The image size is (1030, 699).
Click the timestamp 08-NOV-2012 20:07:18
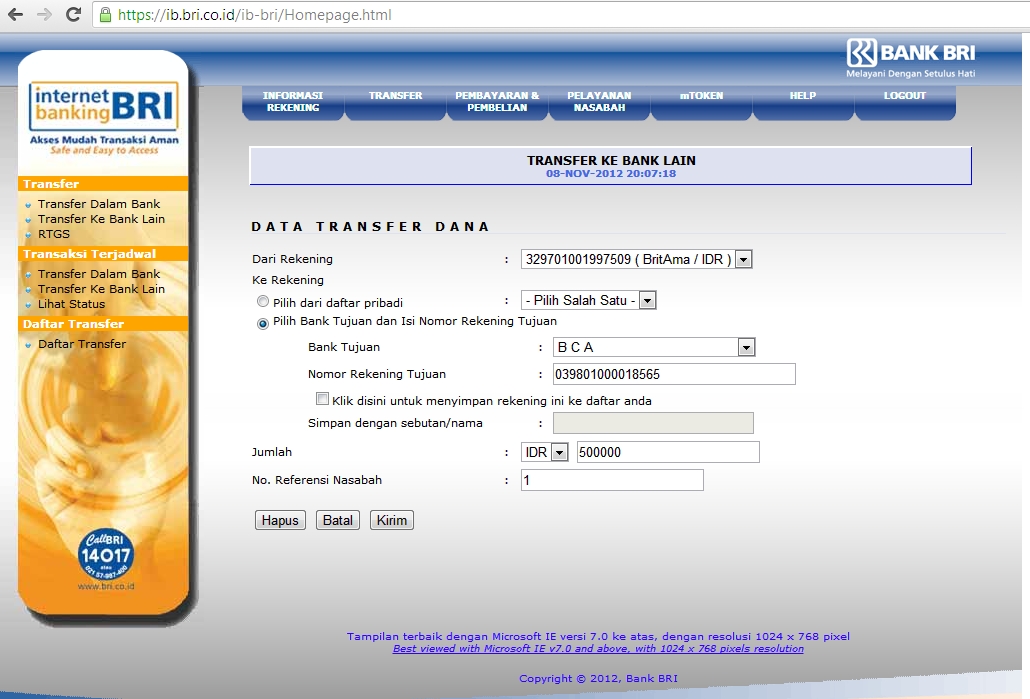pyautogui.click(x=611, y=174)
